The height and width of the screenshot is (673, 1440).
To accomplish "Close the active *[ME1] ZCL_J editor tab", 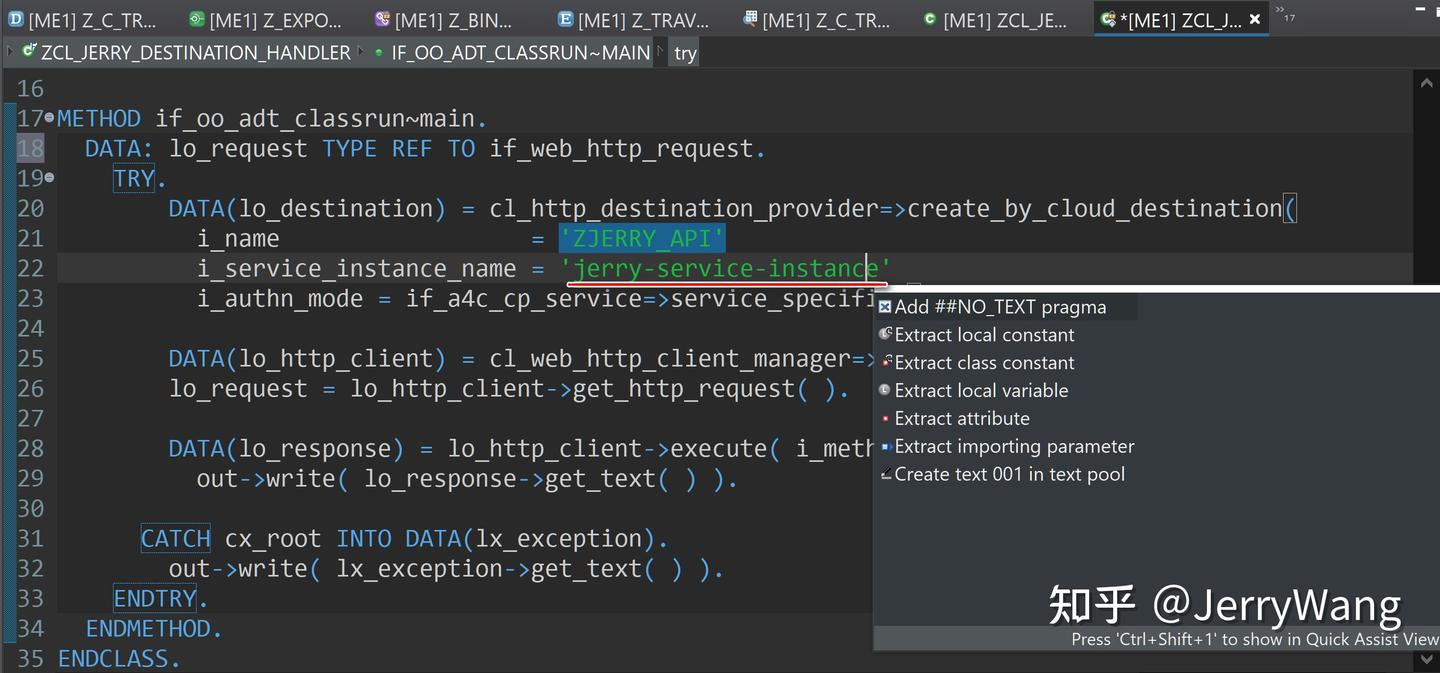I will (x=1255, y=19).
